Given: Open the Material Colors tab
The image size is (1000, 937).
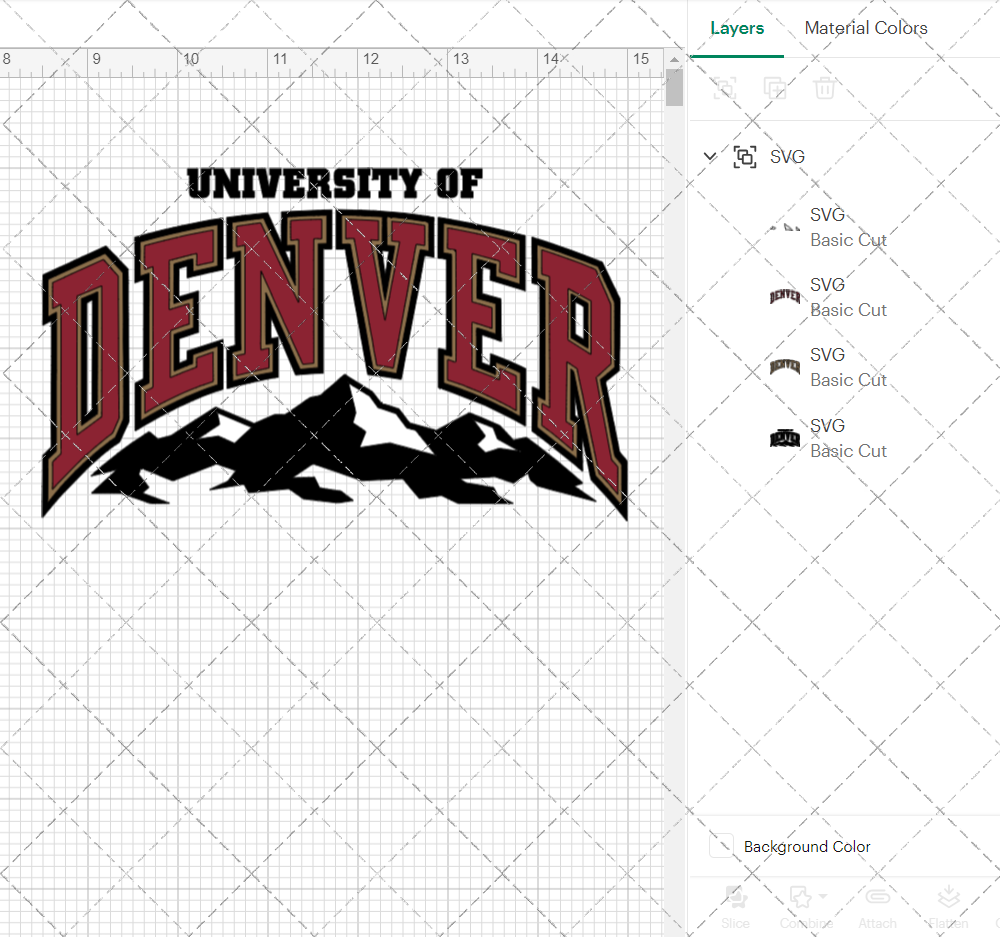Looking at the screenshot, I should coord(865,28).
